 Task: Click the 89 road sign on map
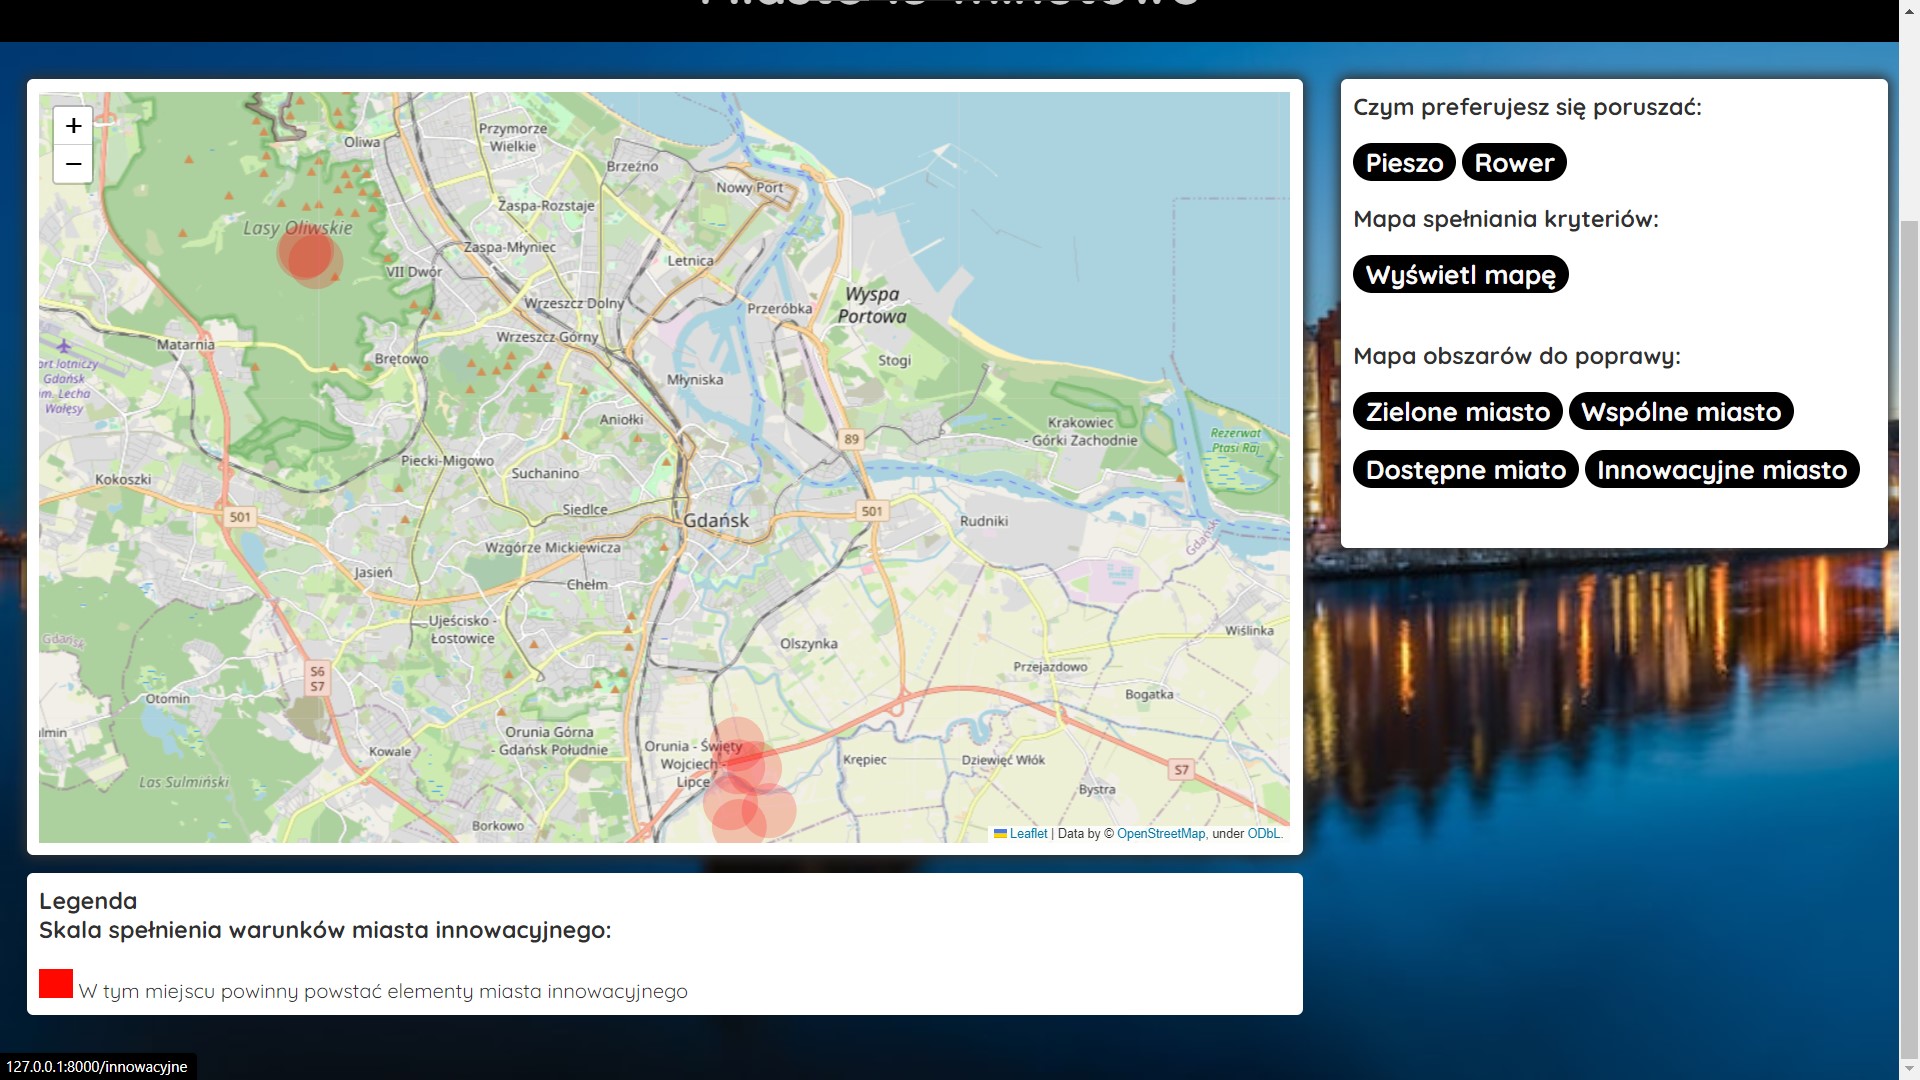pos(851,439)
